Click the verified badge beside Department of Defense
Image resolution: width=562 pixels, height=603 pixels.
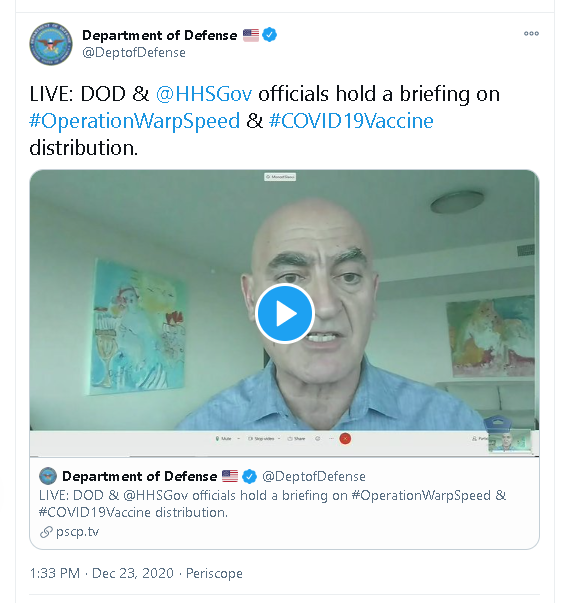coord(269,35)
